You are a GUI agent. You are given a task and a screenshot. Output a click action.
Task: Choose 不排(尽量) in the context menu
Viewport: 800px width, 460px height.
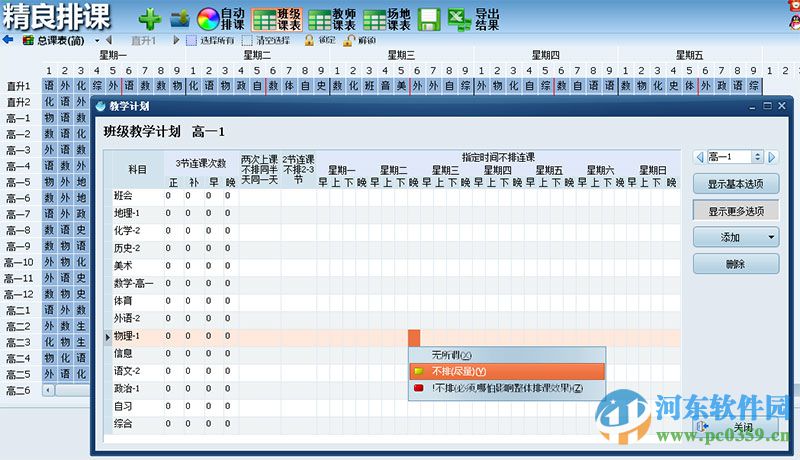click(507, 371)
